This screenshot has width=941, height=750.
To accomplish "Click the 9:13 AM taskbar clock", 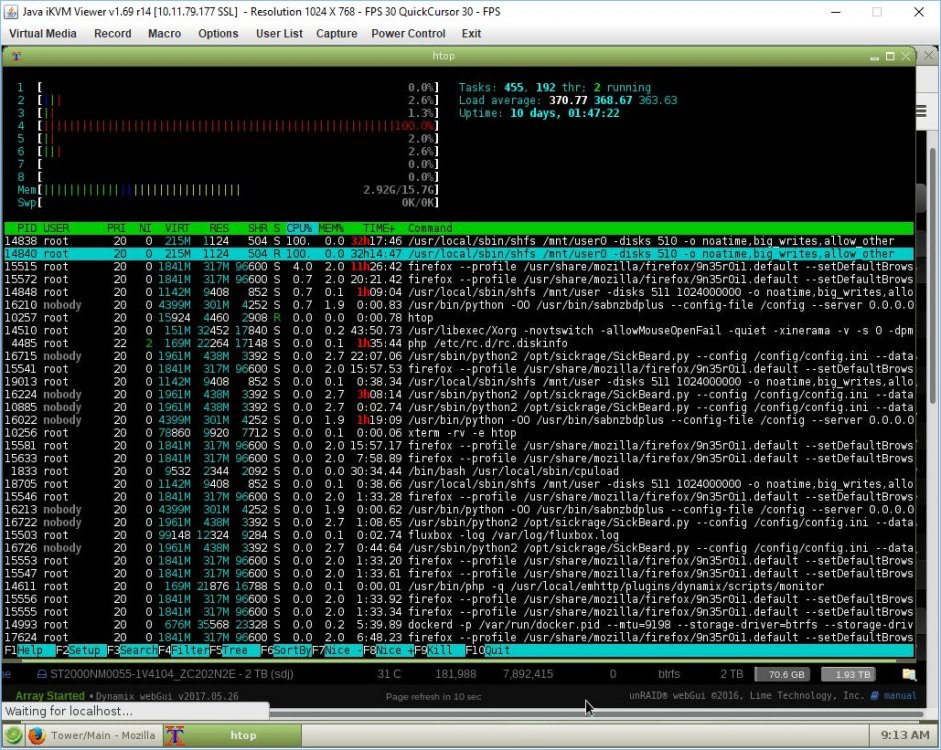I will point(905,735).
